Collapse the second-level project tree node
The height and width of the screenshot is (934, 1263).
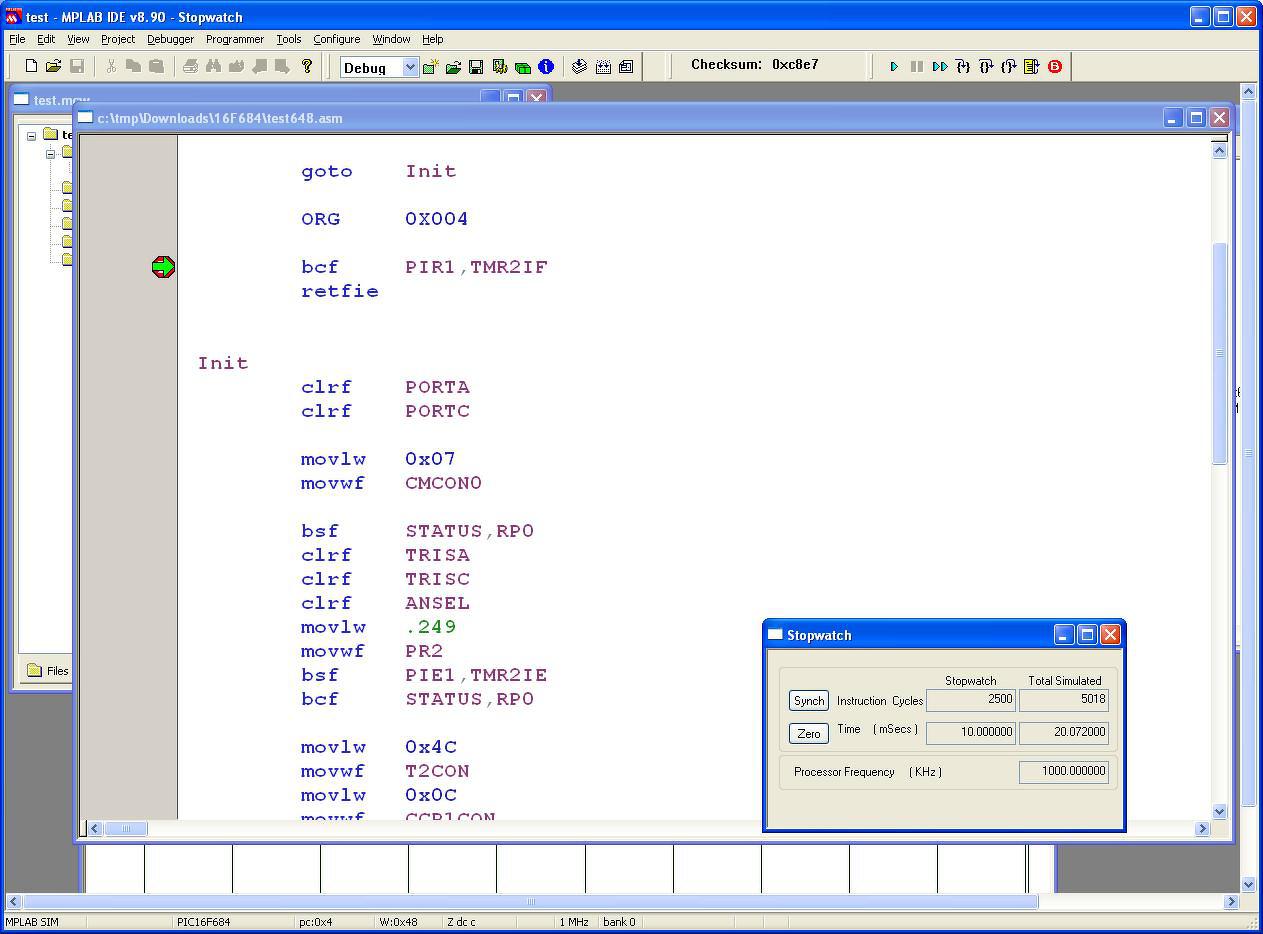[x=50, y=153]
